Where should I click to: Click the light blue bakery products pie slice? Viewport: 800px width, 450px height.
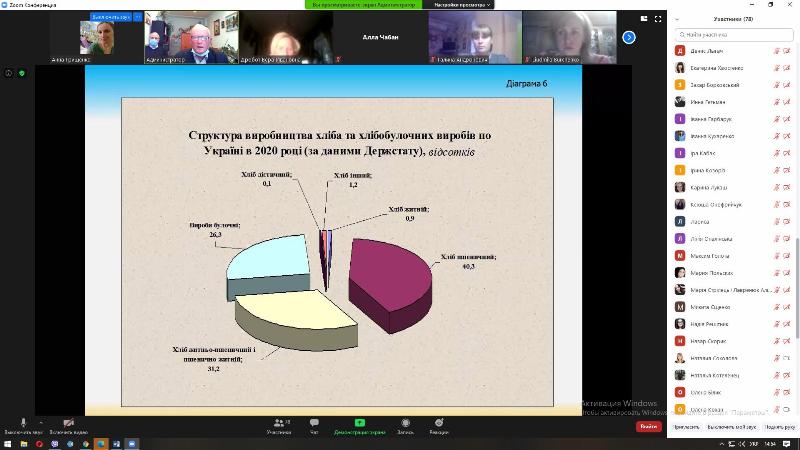269,265
